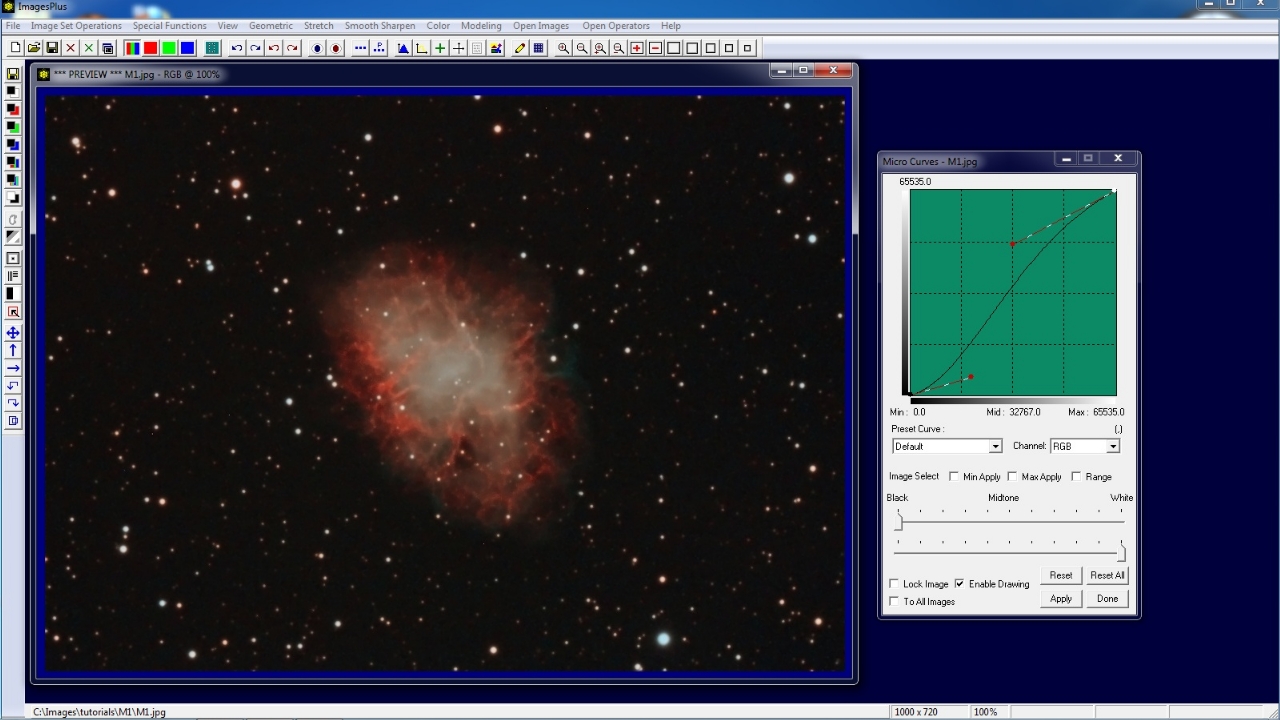Click the green X toolbar icon
The height and width of the screenshot is (720, 1280).
pyautogui.click(x=89, y=48)
